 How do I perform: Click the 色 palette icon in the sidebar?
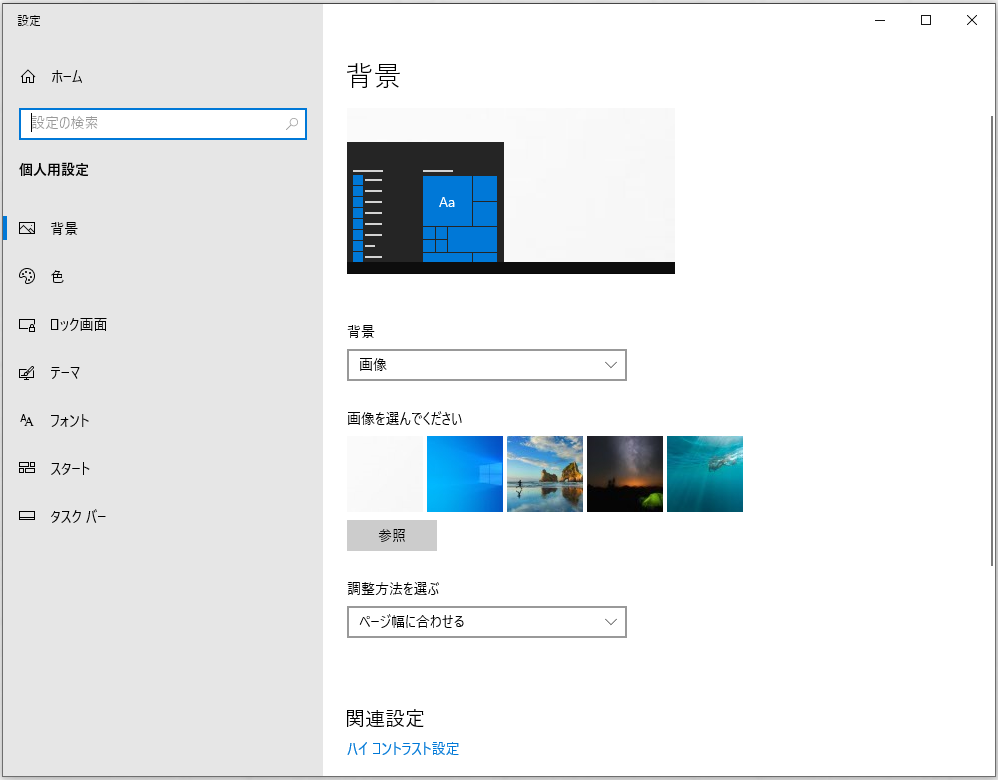click(27, 276)
